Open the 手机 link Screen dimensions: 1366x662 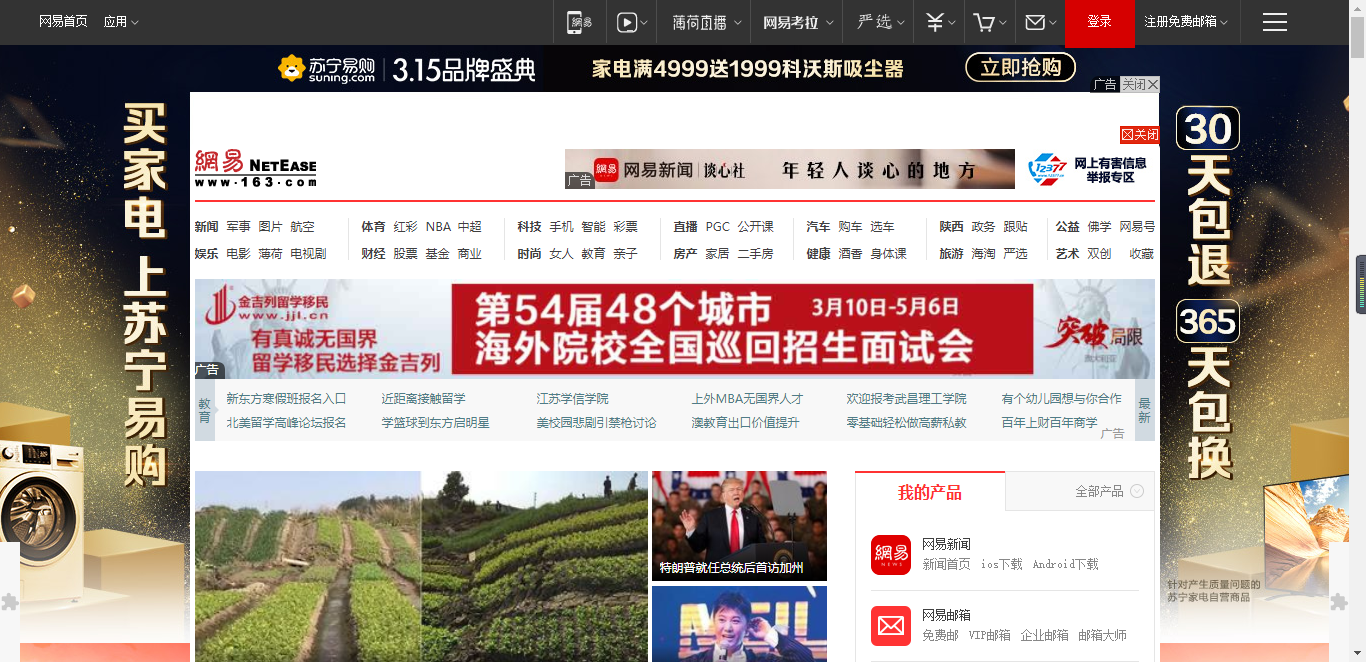[561, 227]
